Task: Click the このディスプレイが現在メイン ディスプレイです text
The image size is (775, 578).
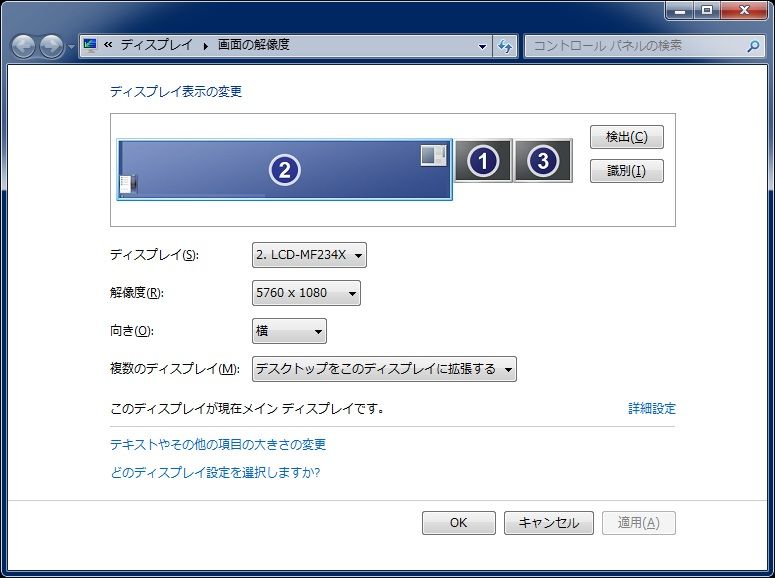Action: (x=247, y=408)
